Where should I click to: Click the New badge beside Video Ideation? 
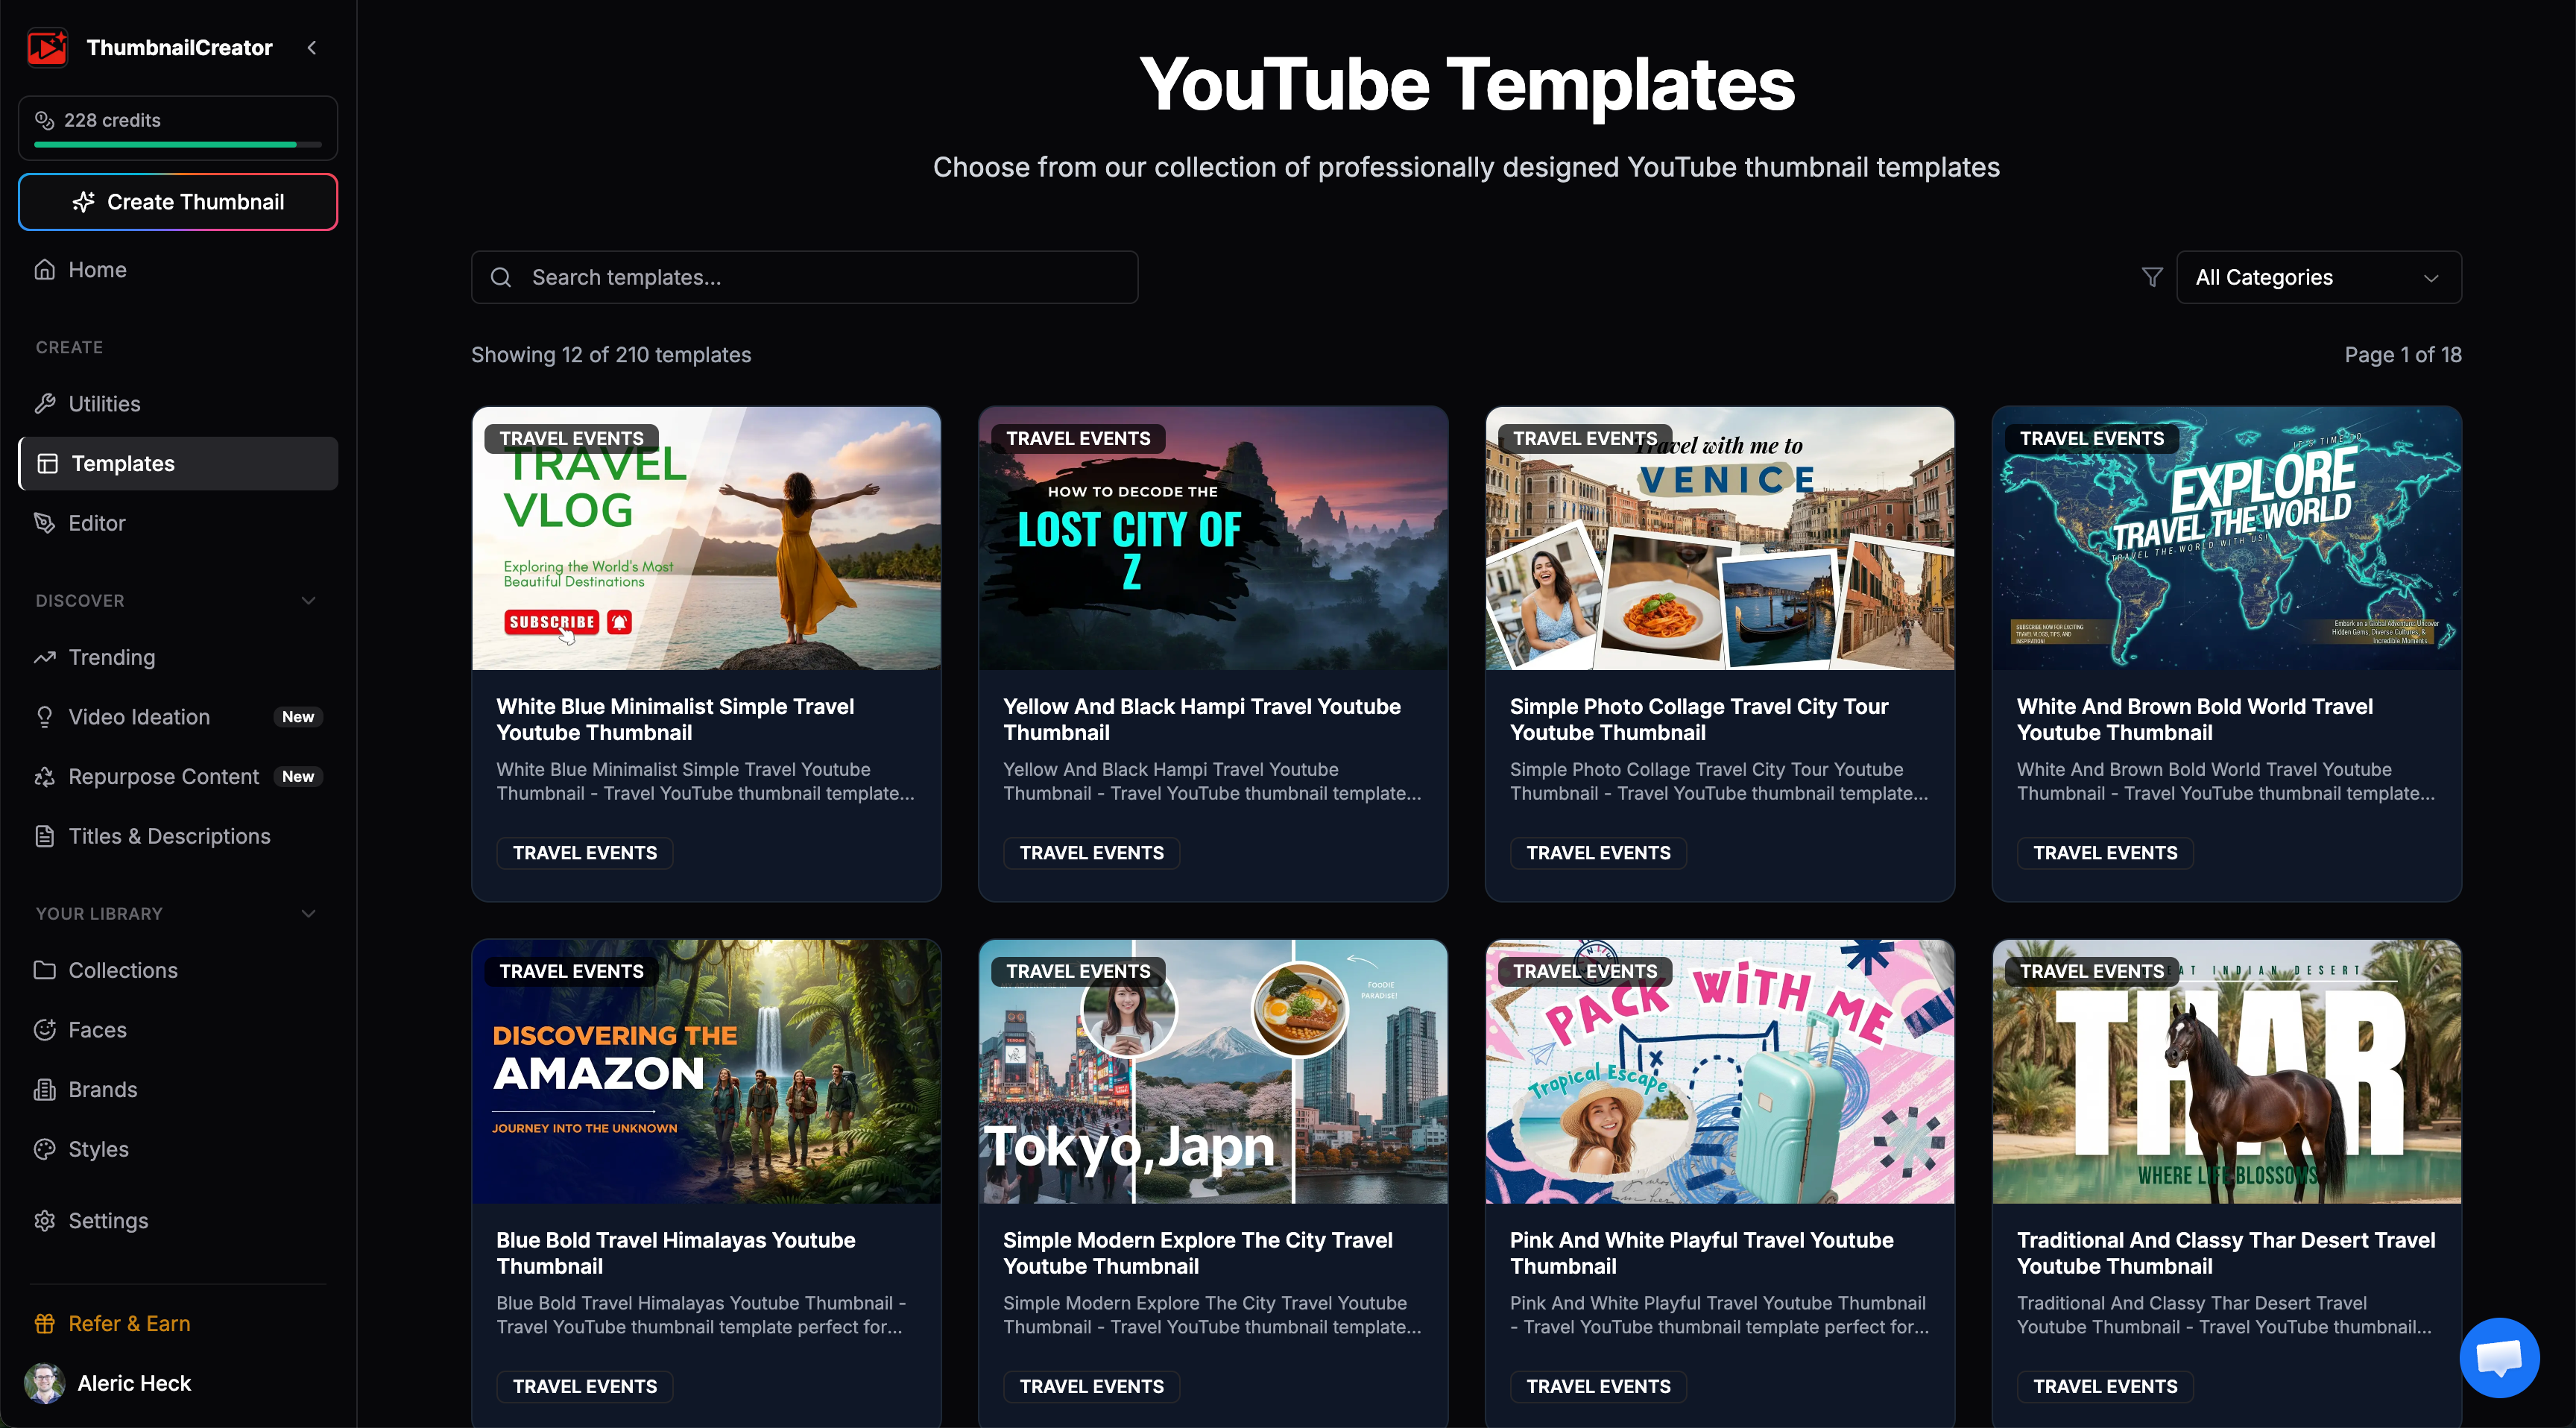point(298,716)
